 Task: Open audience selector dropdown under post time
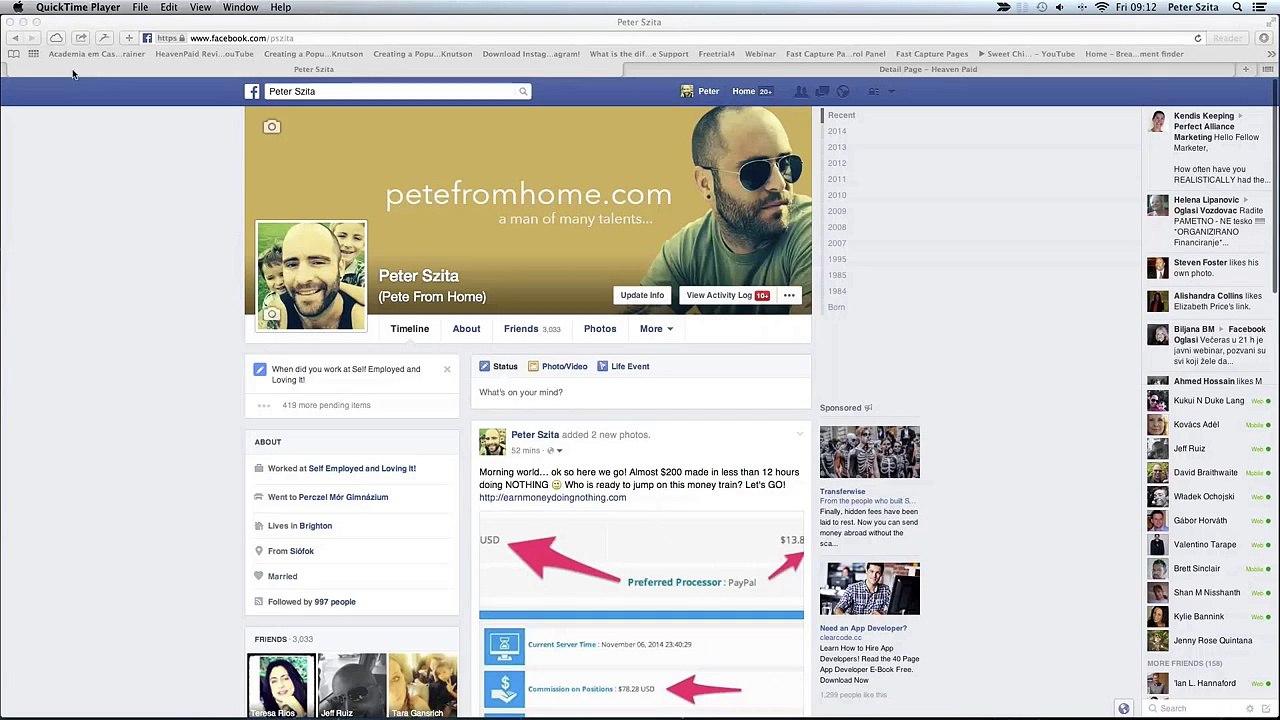pos(555,450)
